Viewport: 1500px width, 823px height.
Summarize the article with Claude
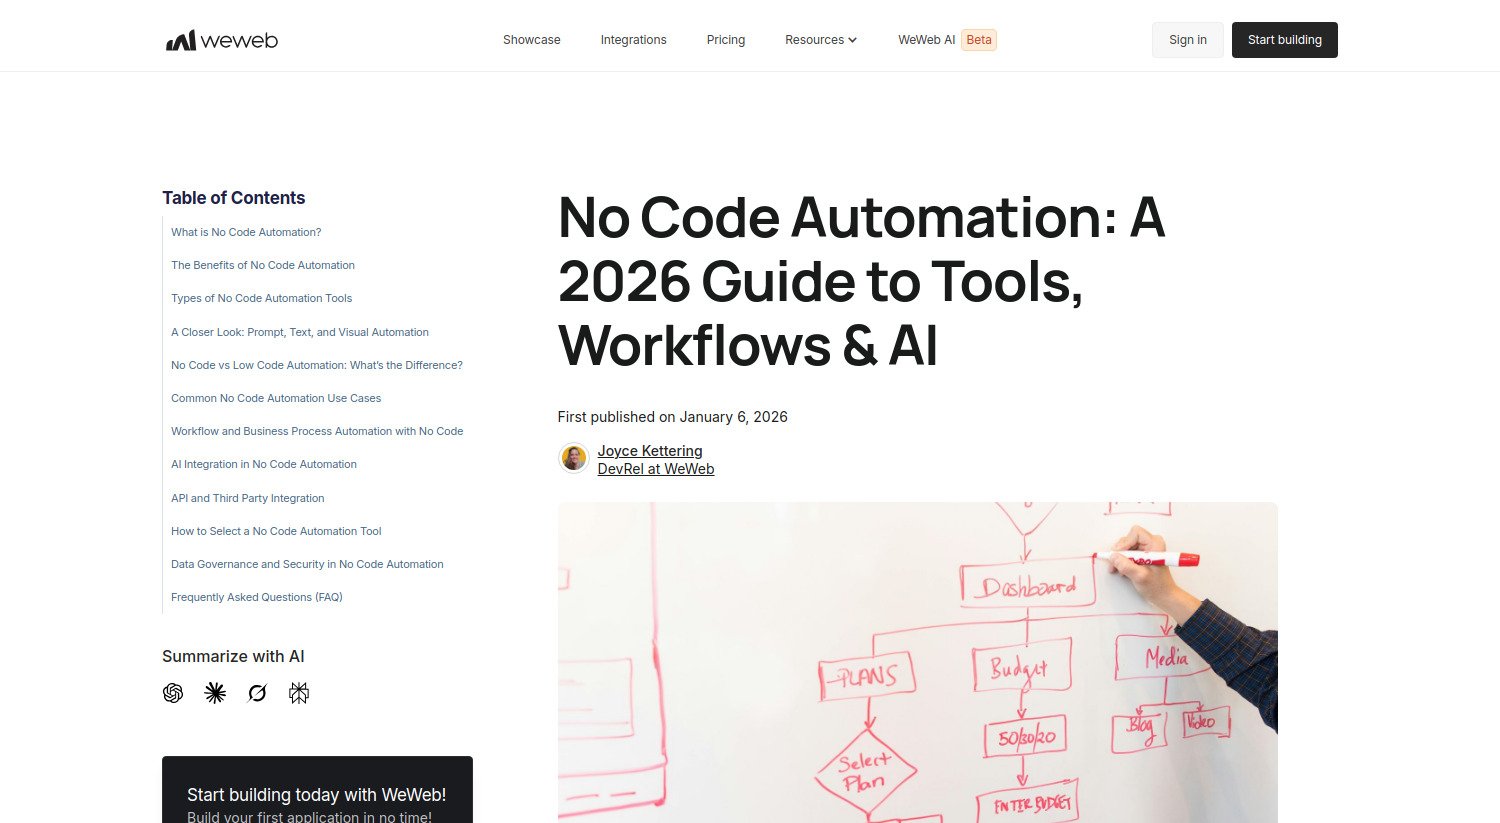pyautogui.click(x=214, y=692)
